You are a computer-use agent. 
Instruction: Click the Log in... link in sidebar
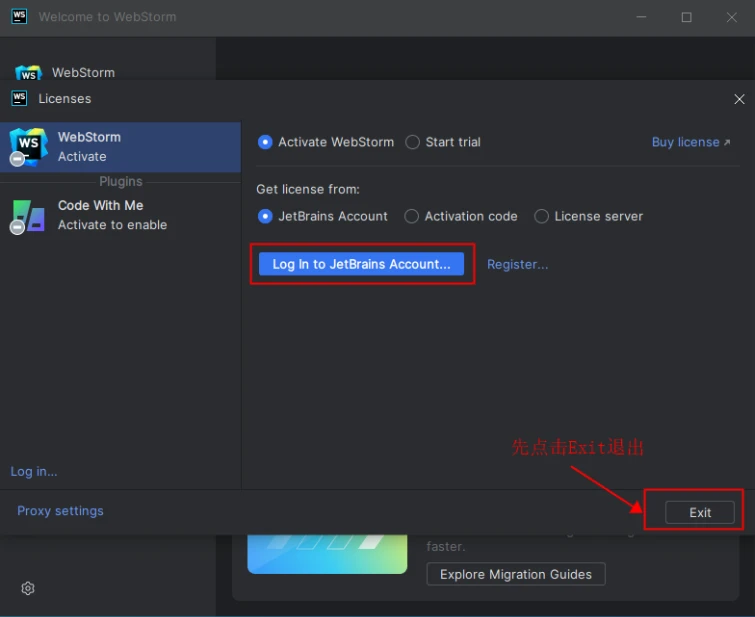coord(34,471)
